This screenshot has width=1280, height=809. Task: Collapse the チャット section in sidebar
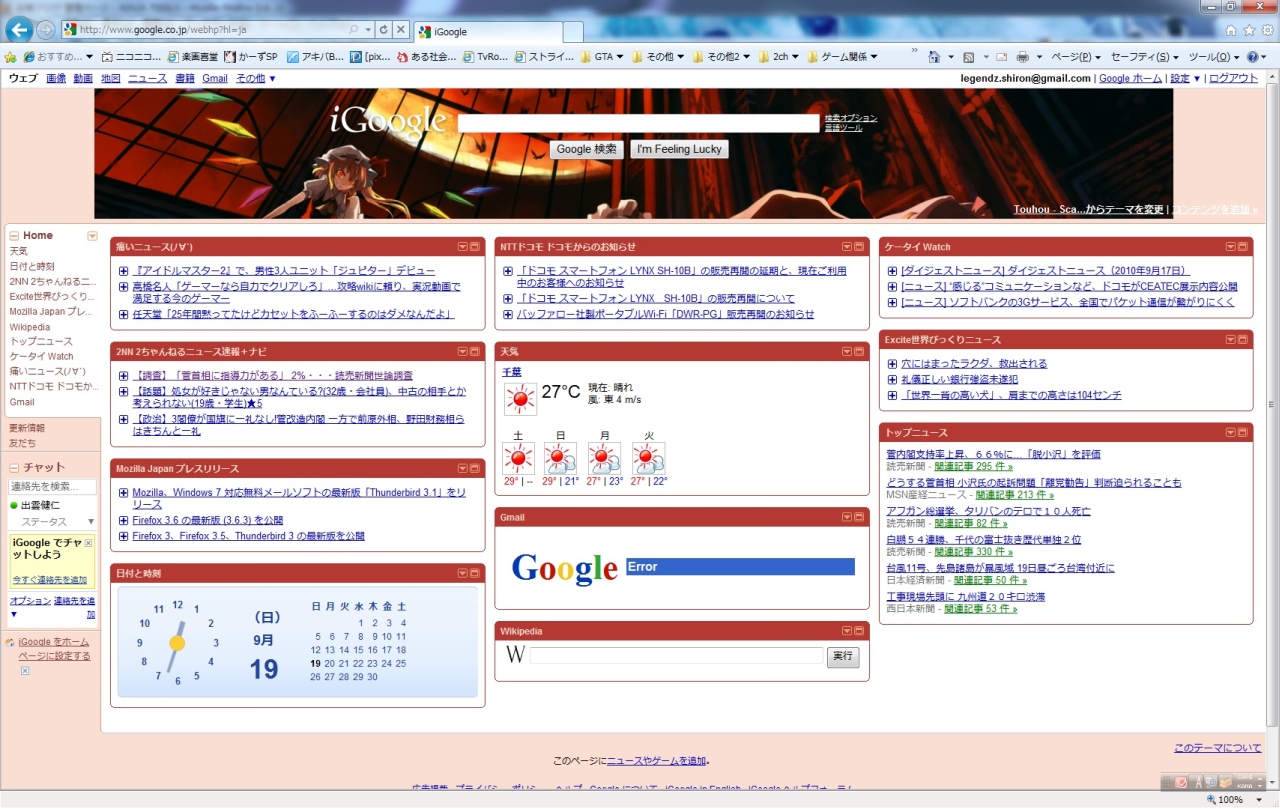[14, 467]
